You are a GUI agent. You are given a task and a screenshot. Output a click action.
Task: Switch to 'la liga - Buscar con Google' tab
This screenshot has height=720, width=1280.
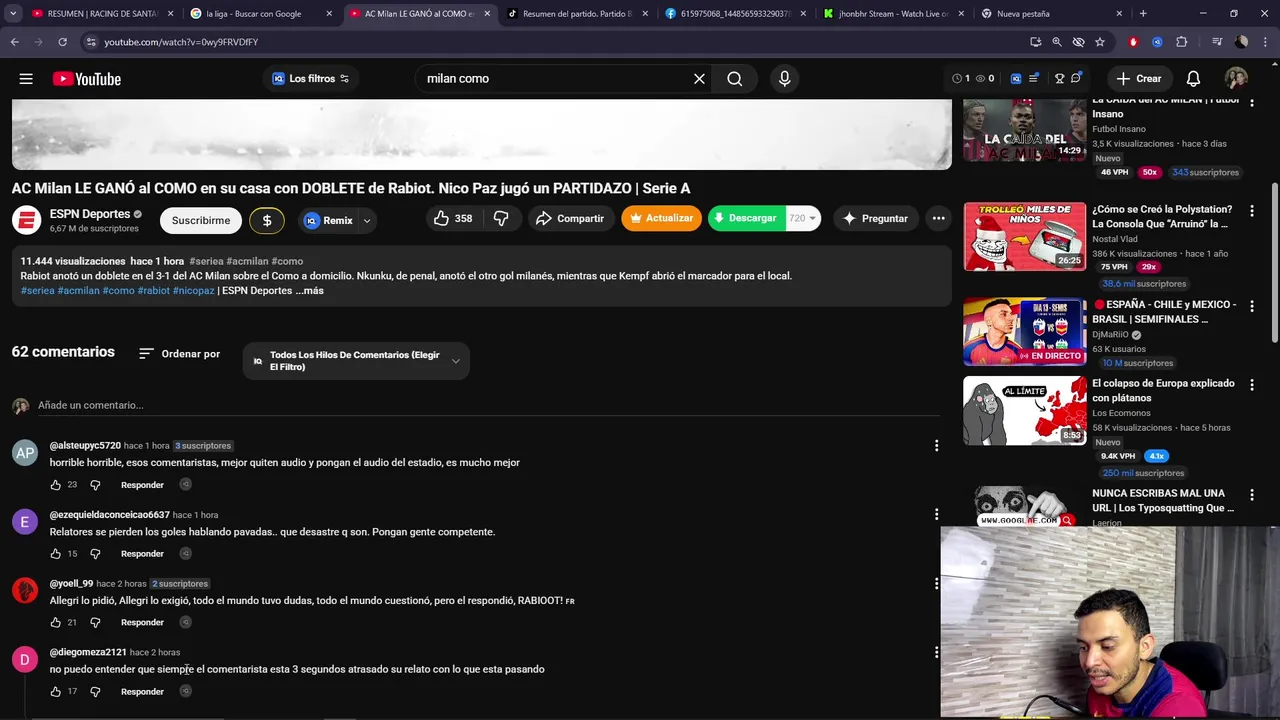262,14
